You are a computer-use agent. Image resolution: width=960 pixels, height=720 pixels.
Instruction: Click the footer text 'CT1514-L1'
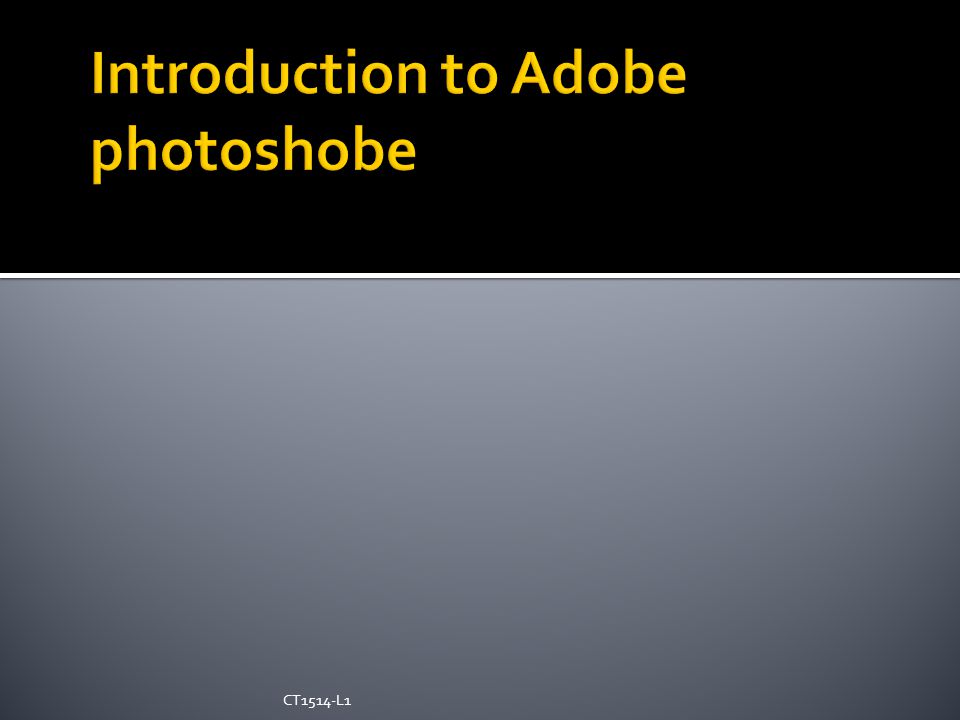click(317, 700)
